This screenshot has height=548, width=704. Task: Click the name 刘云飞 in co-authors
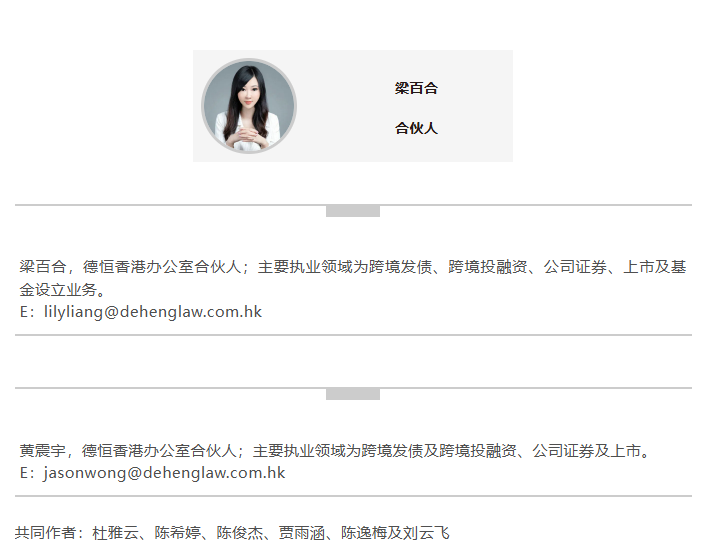pos(427,533)
